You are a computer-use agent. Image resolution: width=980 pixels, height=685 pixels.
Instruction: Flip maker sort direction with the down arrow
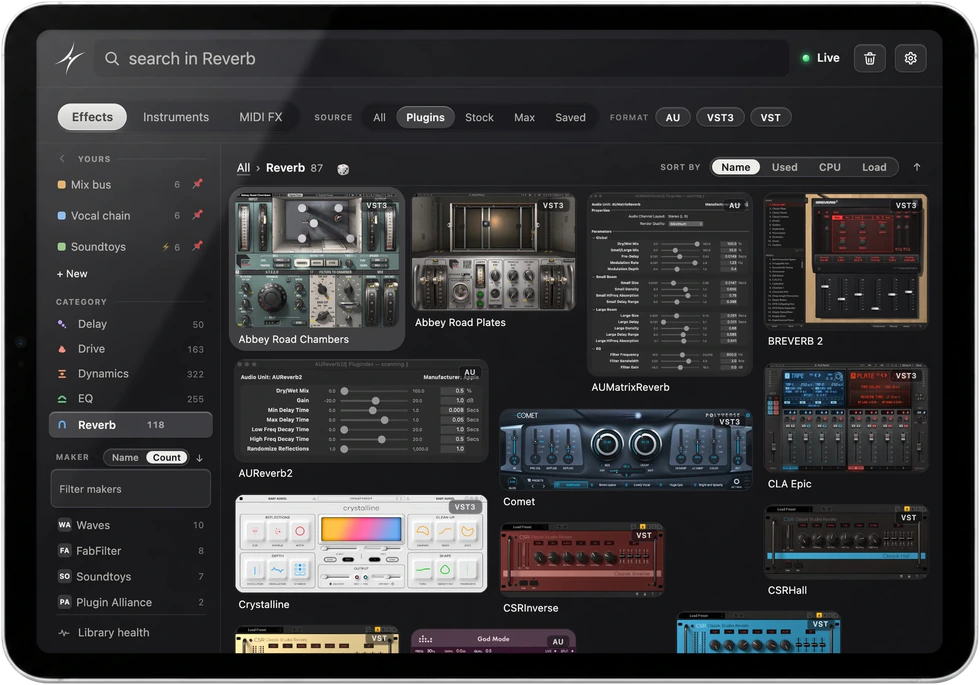click(x=199, y=458)
